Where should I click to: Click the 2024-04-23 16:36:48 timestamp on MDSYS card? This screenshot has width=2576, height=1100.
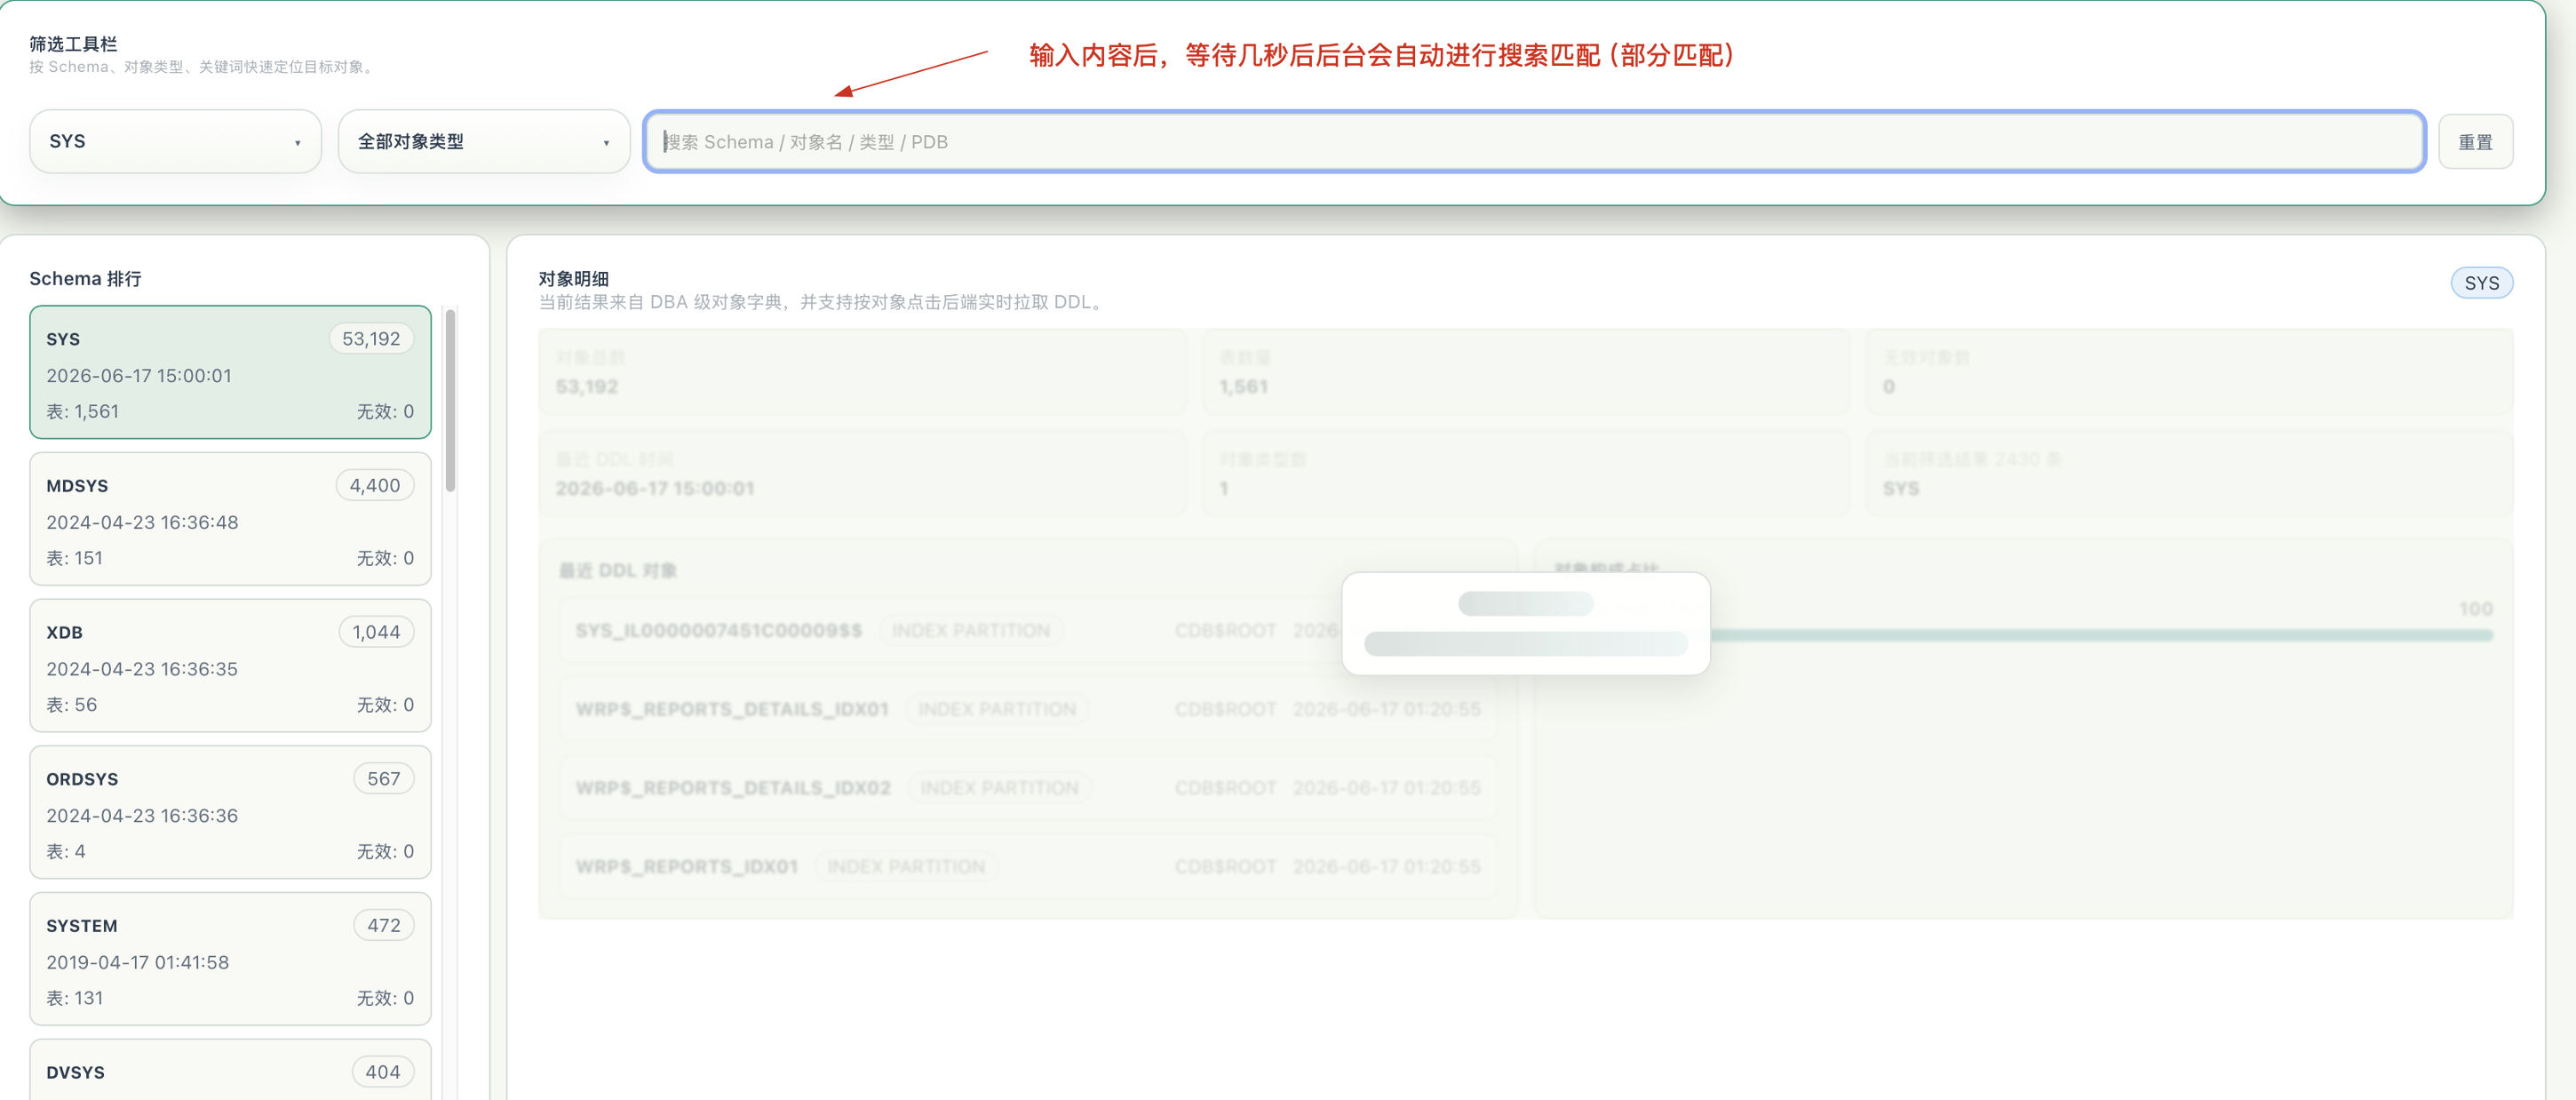coord(142,523)
